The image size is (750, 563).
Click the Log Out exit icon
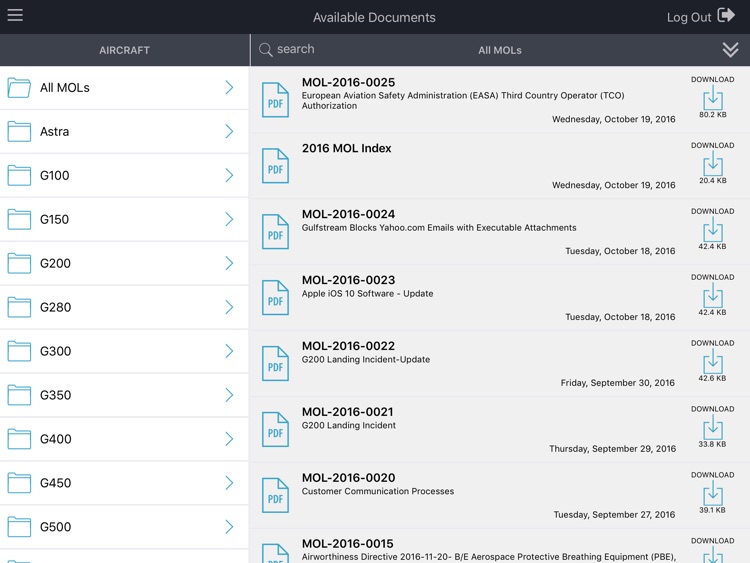click(x=726, y=15)
